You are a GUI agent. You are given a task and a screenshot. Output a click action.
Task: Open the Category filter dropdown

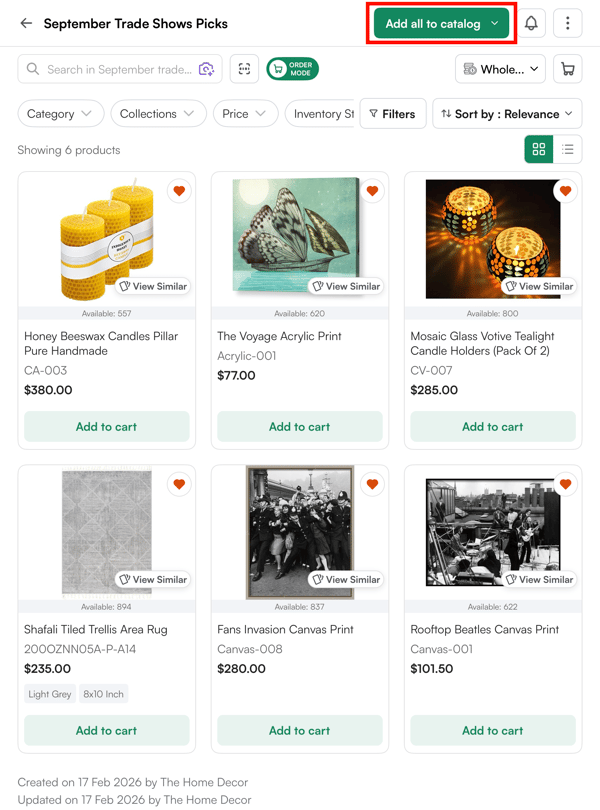coord(60,114)
